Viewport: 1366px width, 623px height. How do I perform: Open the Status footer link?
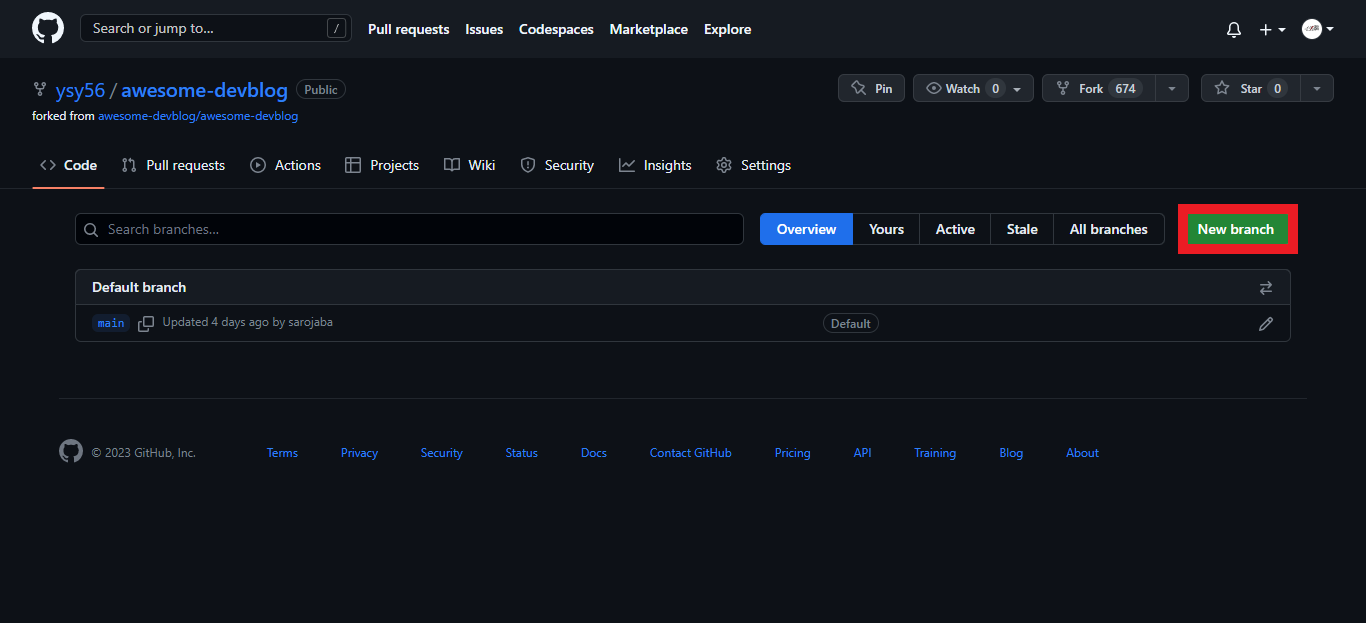point(522,453)
